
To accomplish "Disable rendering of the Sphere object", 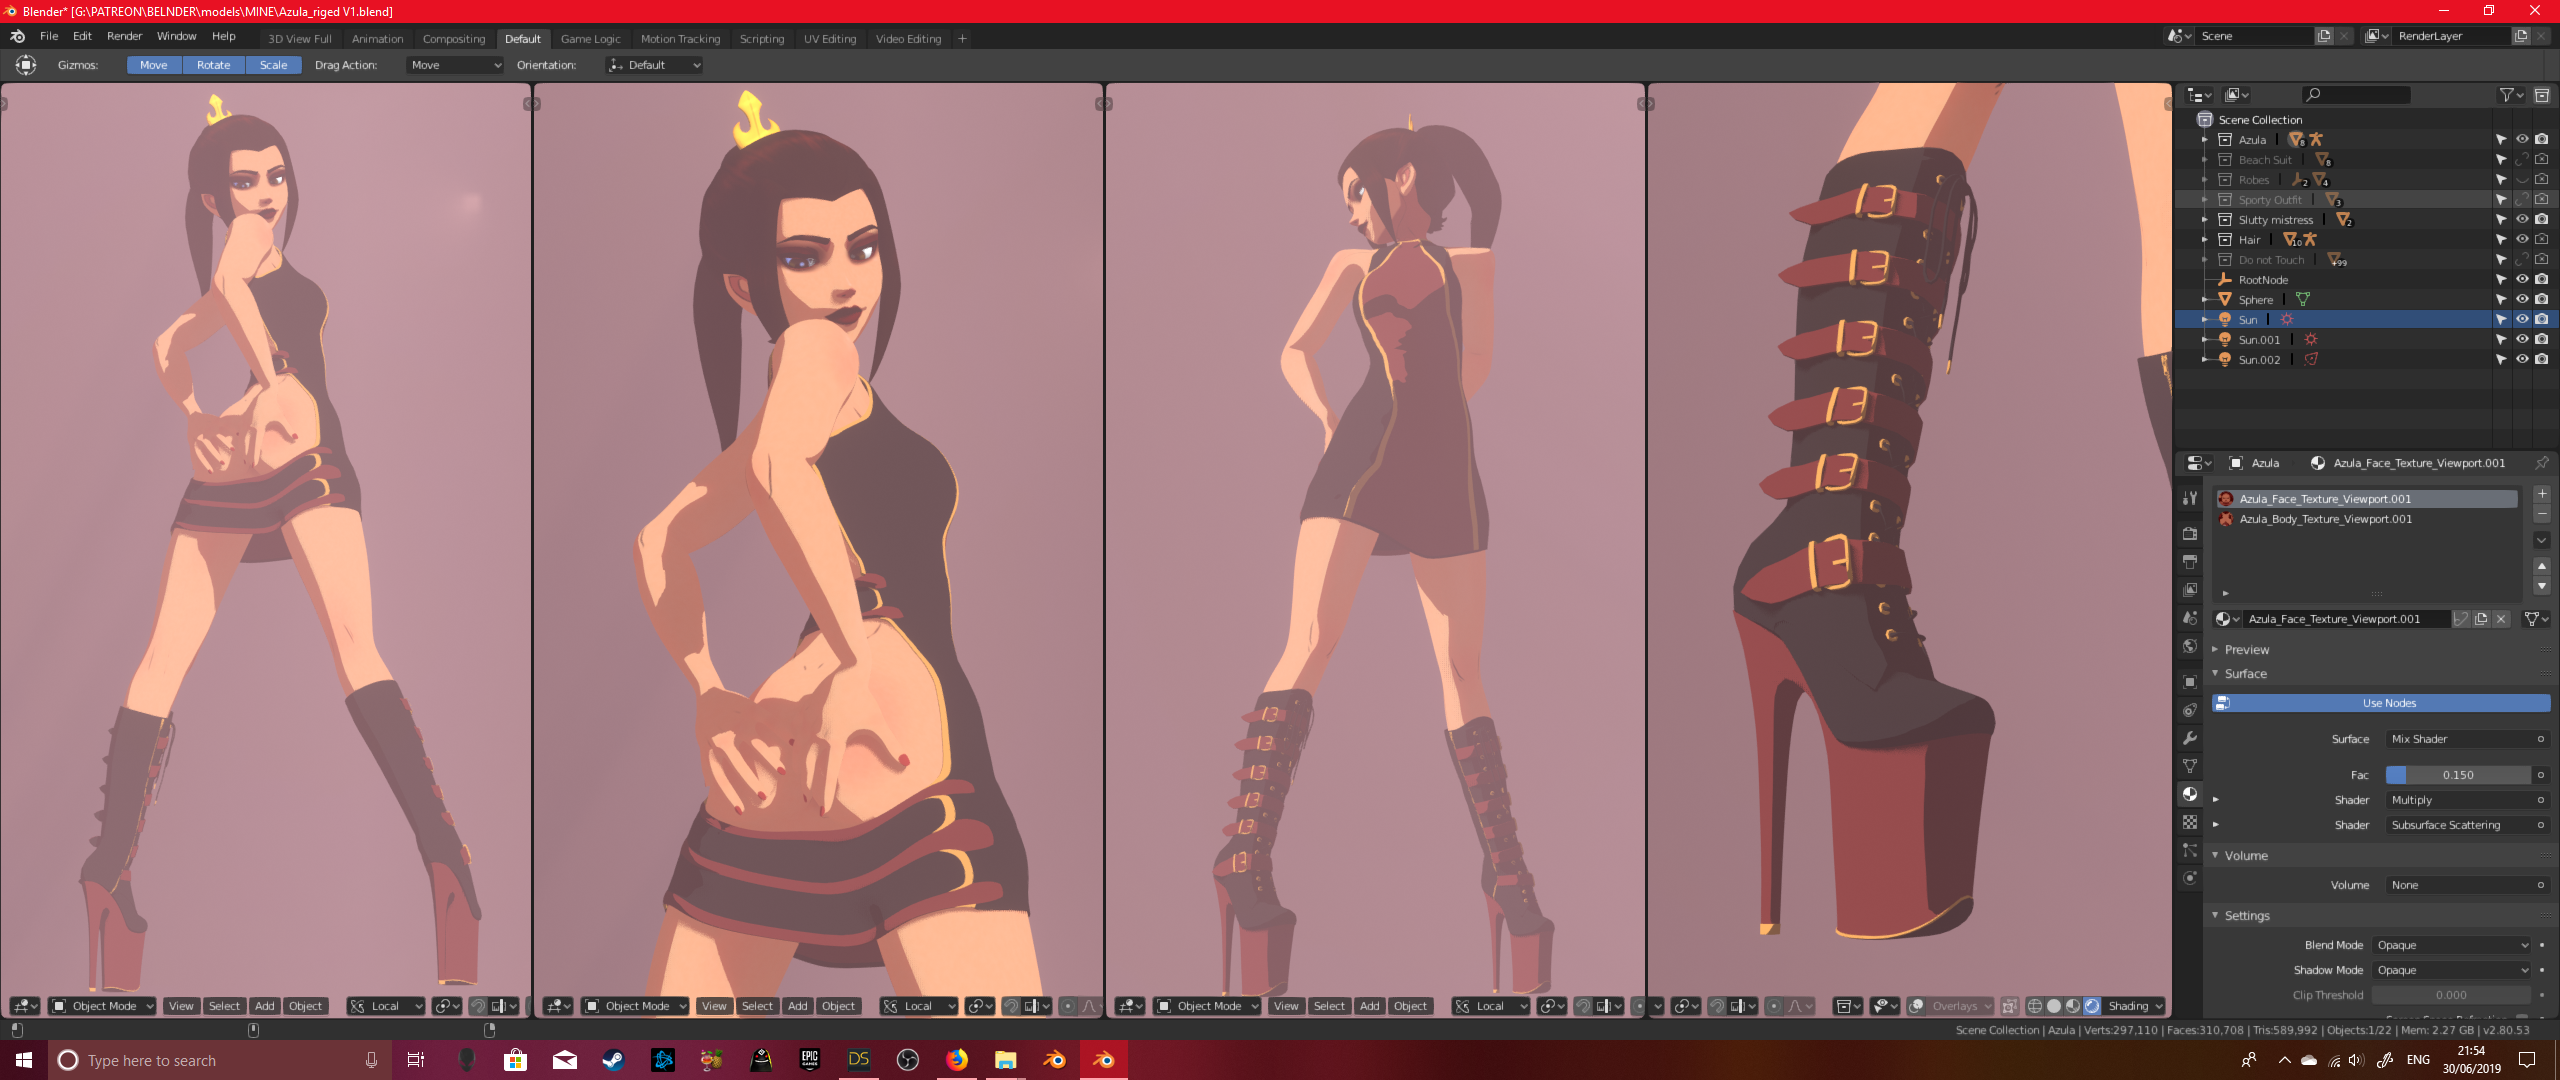I will (x=2541, y=300).
